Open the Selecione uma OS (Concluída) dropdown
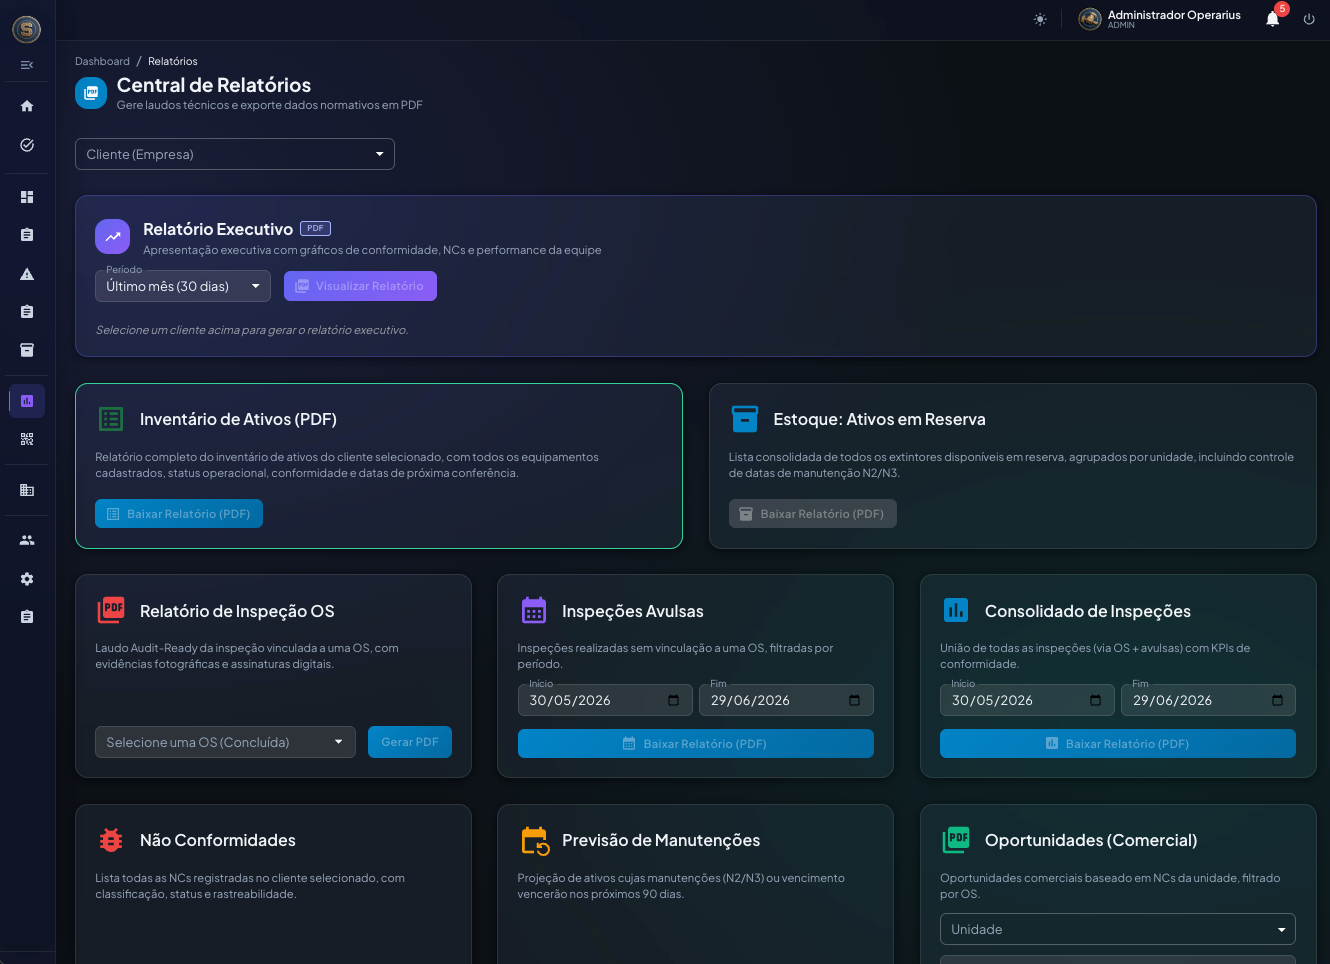 [x=225, y=742]
